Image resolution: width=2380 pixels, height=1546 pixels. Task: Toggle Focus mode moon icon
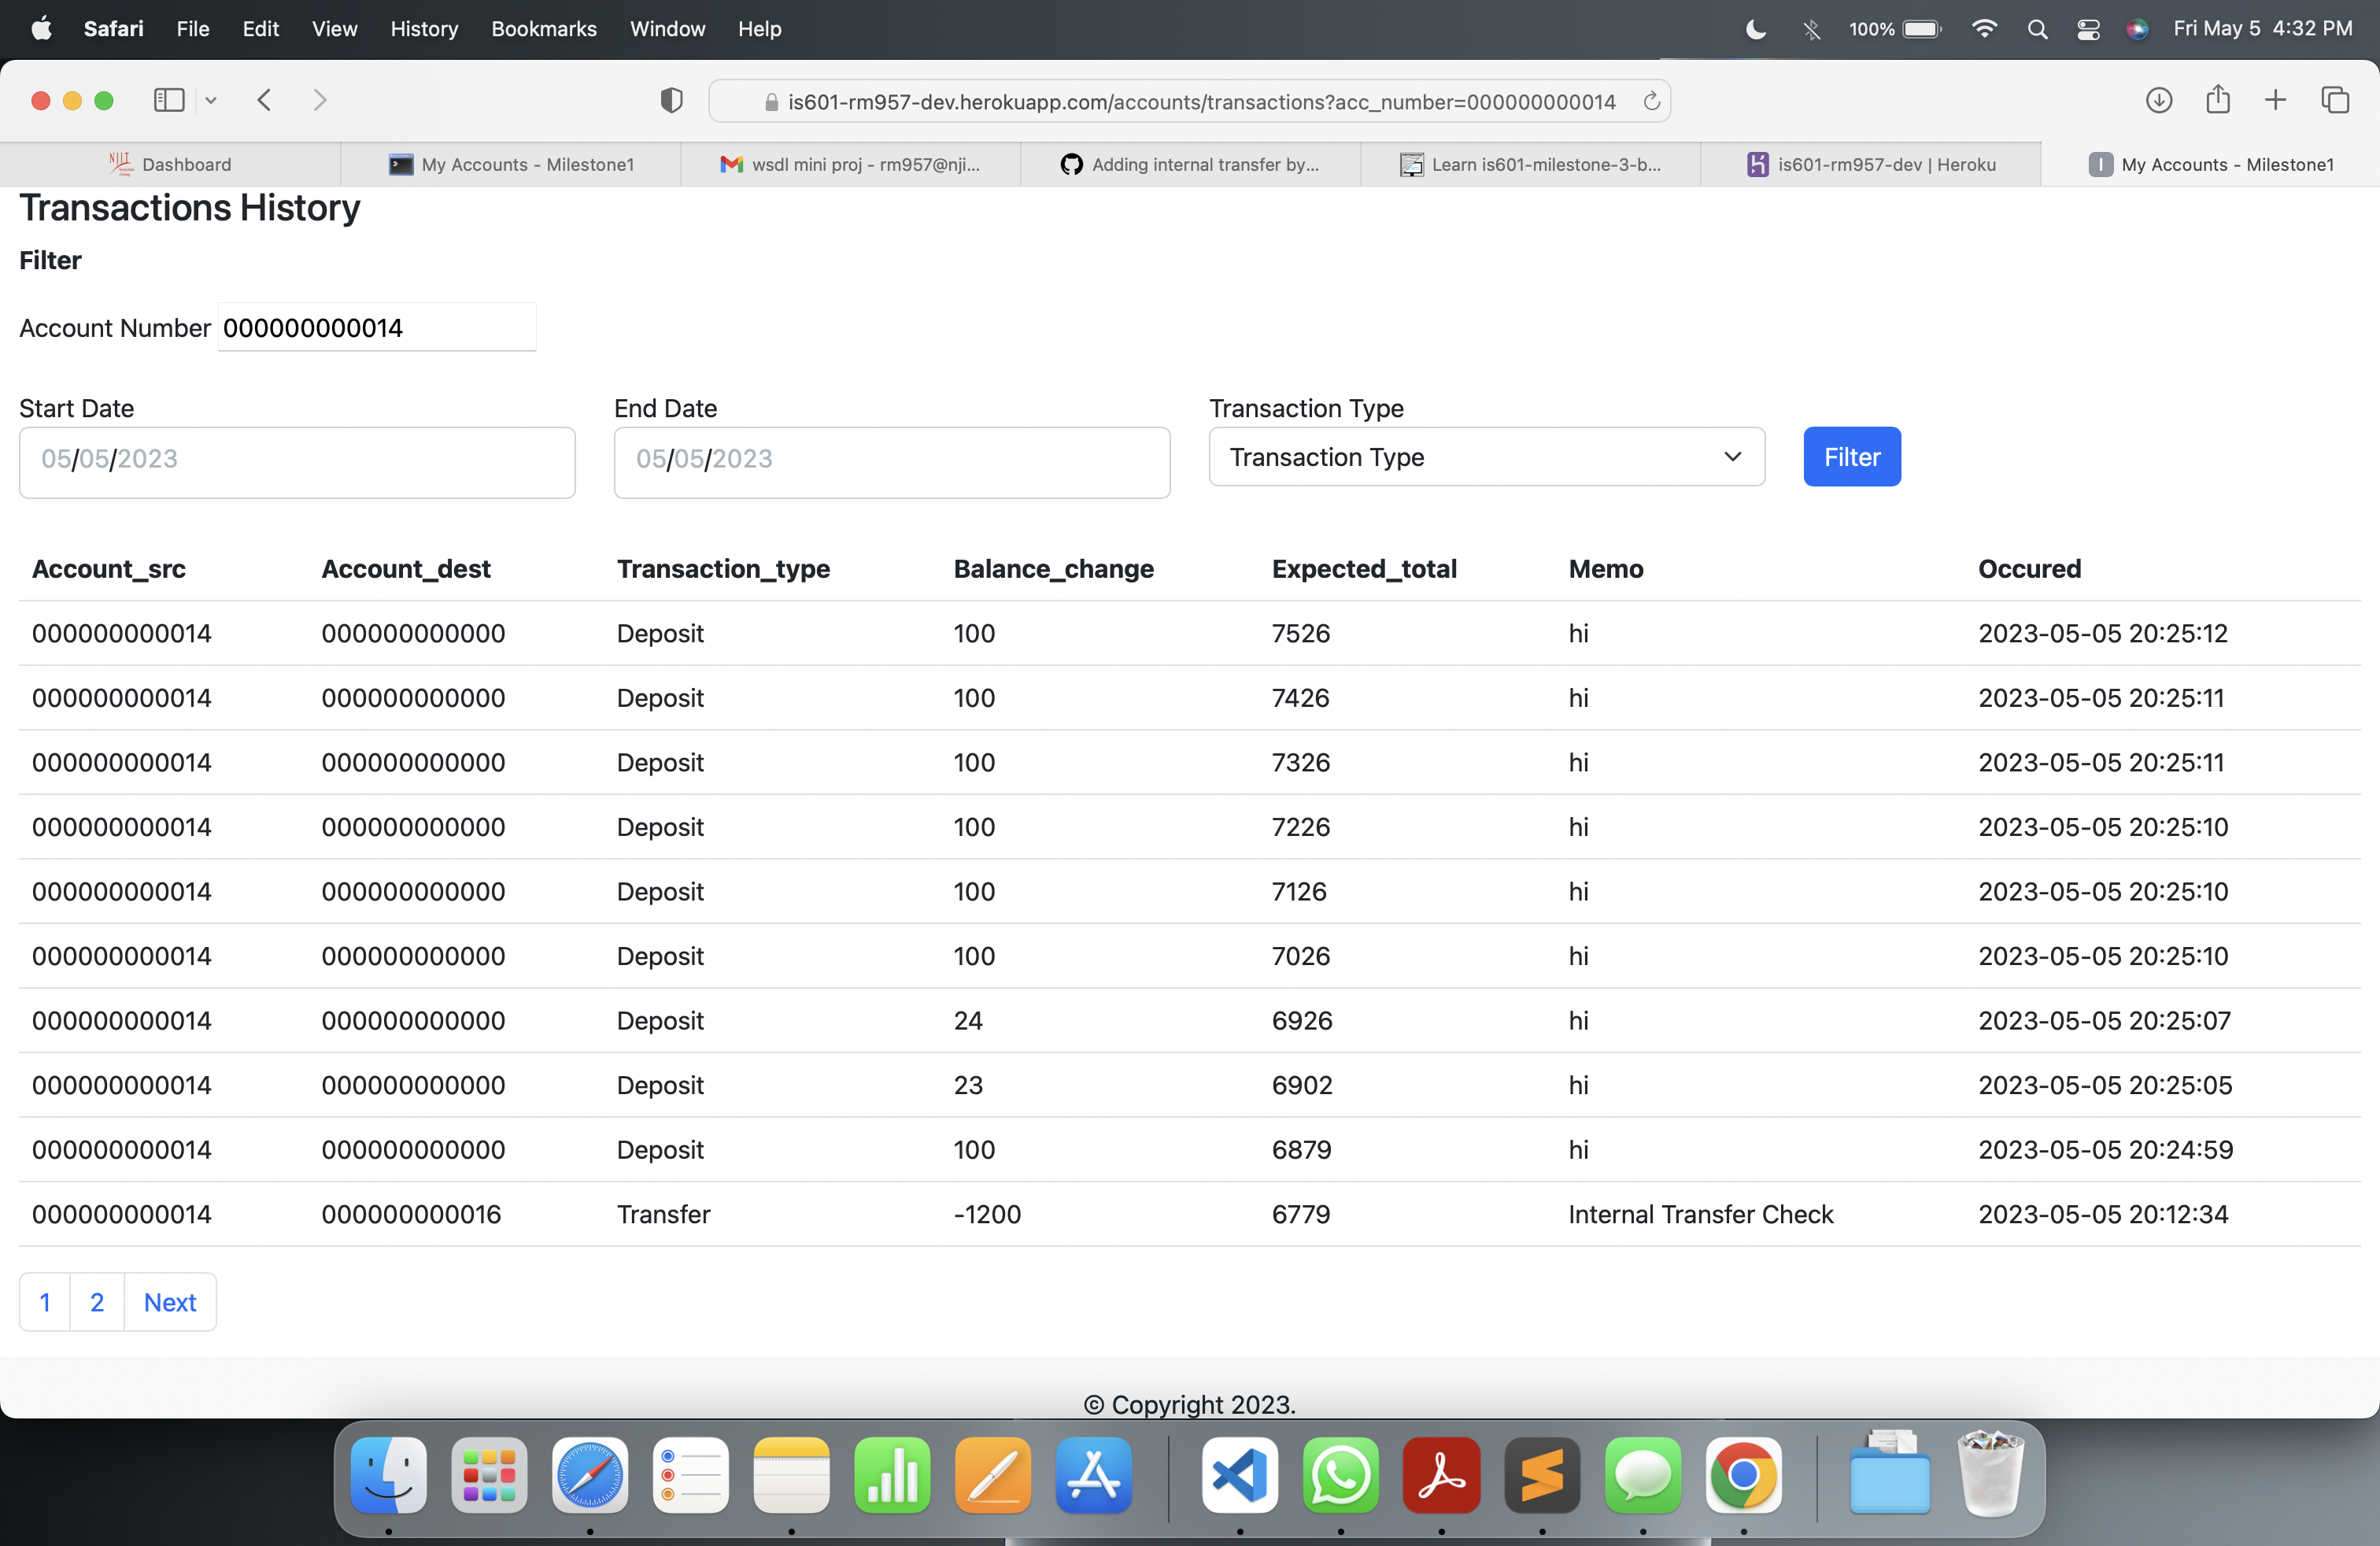coord(1755,29)
